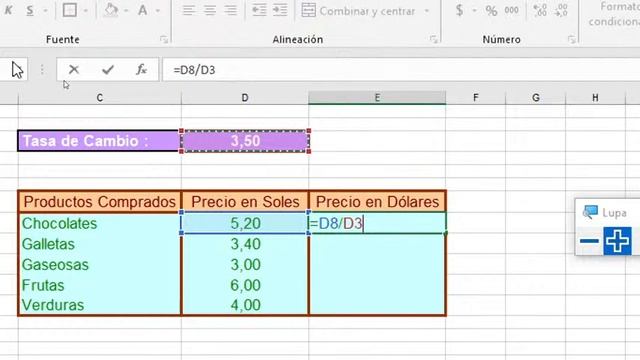Apply percent style

click(x=491, y=11)
